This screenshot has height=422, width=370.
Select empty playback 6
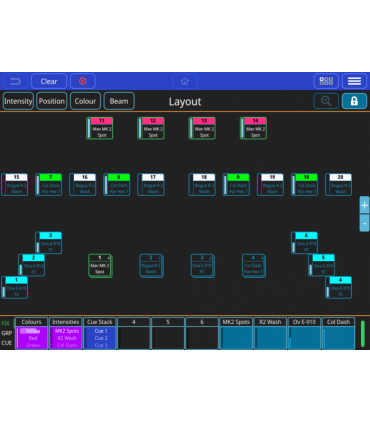tap(202, 333)
